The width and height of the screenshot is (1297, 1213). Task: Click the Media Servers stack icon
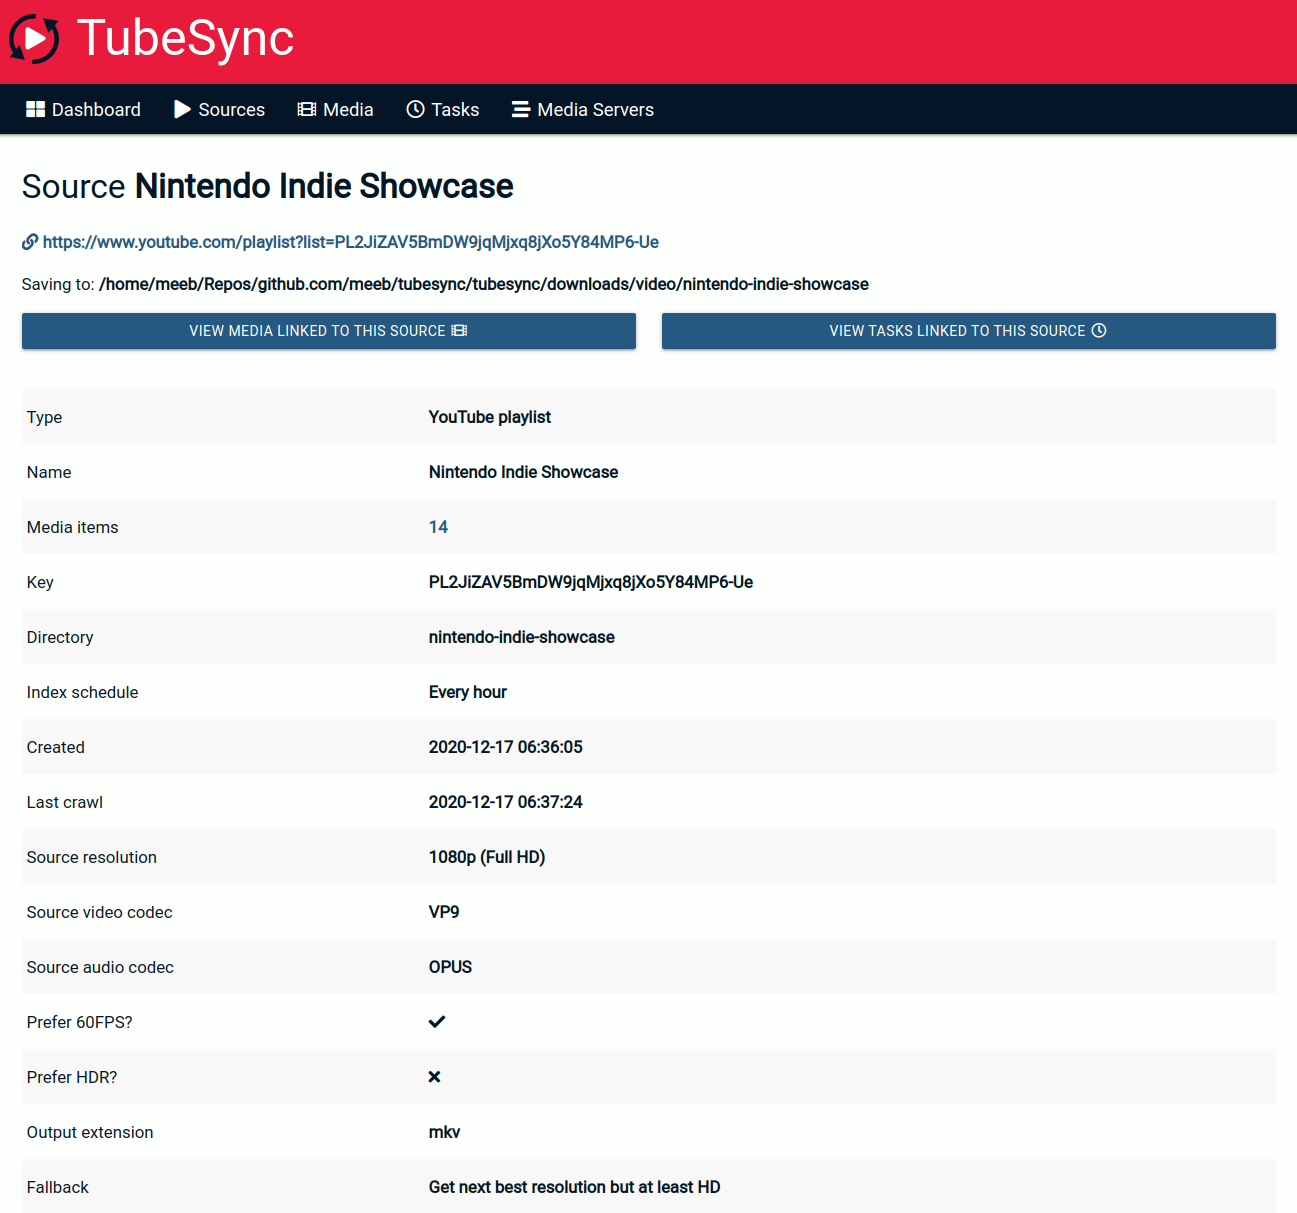pos(521,109)
